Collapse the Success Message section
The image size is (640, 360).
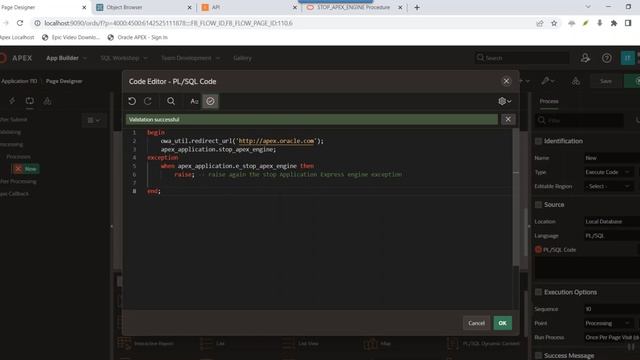pos(538,356)
